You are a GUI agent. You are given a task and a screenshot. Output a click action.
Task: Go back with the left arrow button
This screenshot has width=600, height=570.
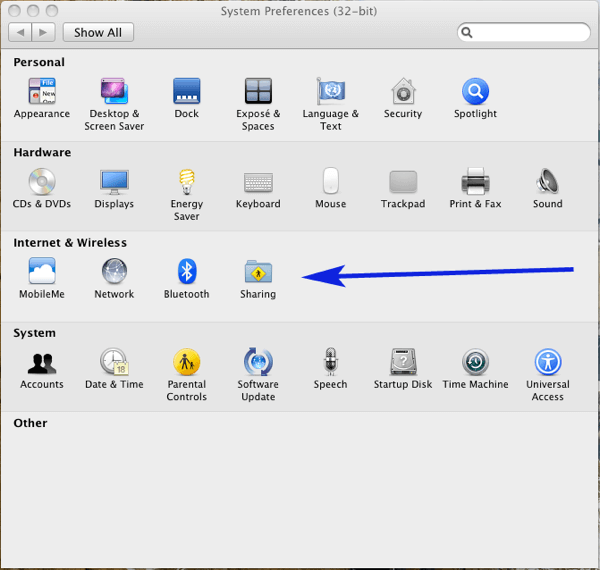[20, 33]
